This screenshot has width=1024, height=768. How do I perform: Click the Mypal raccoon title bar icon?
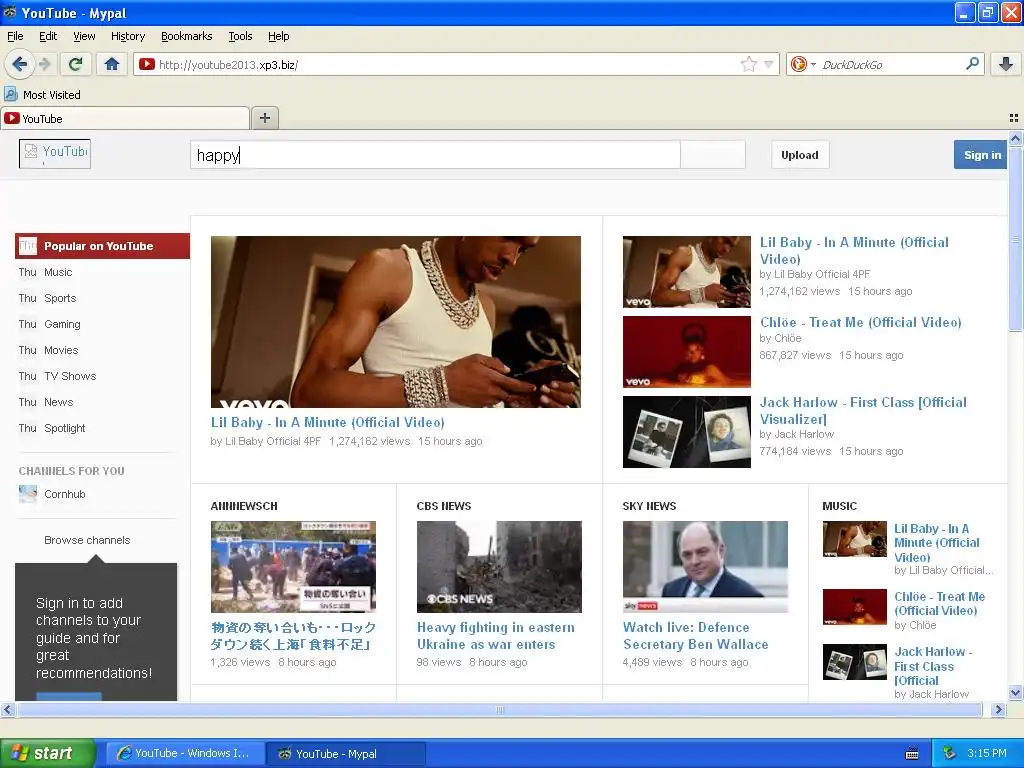(10, 12)
